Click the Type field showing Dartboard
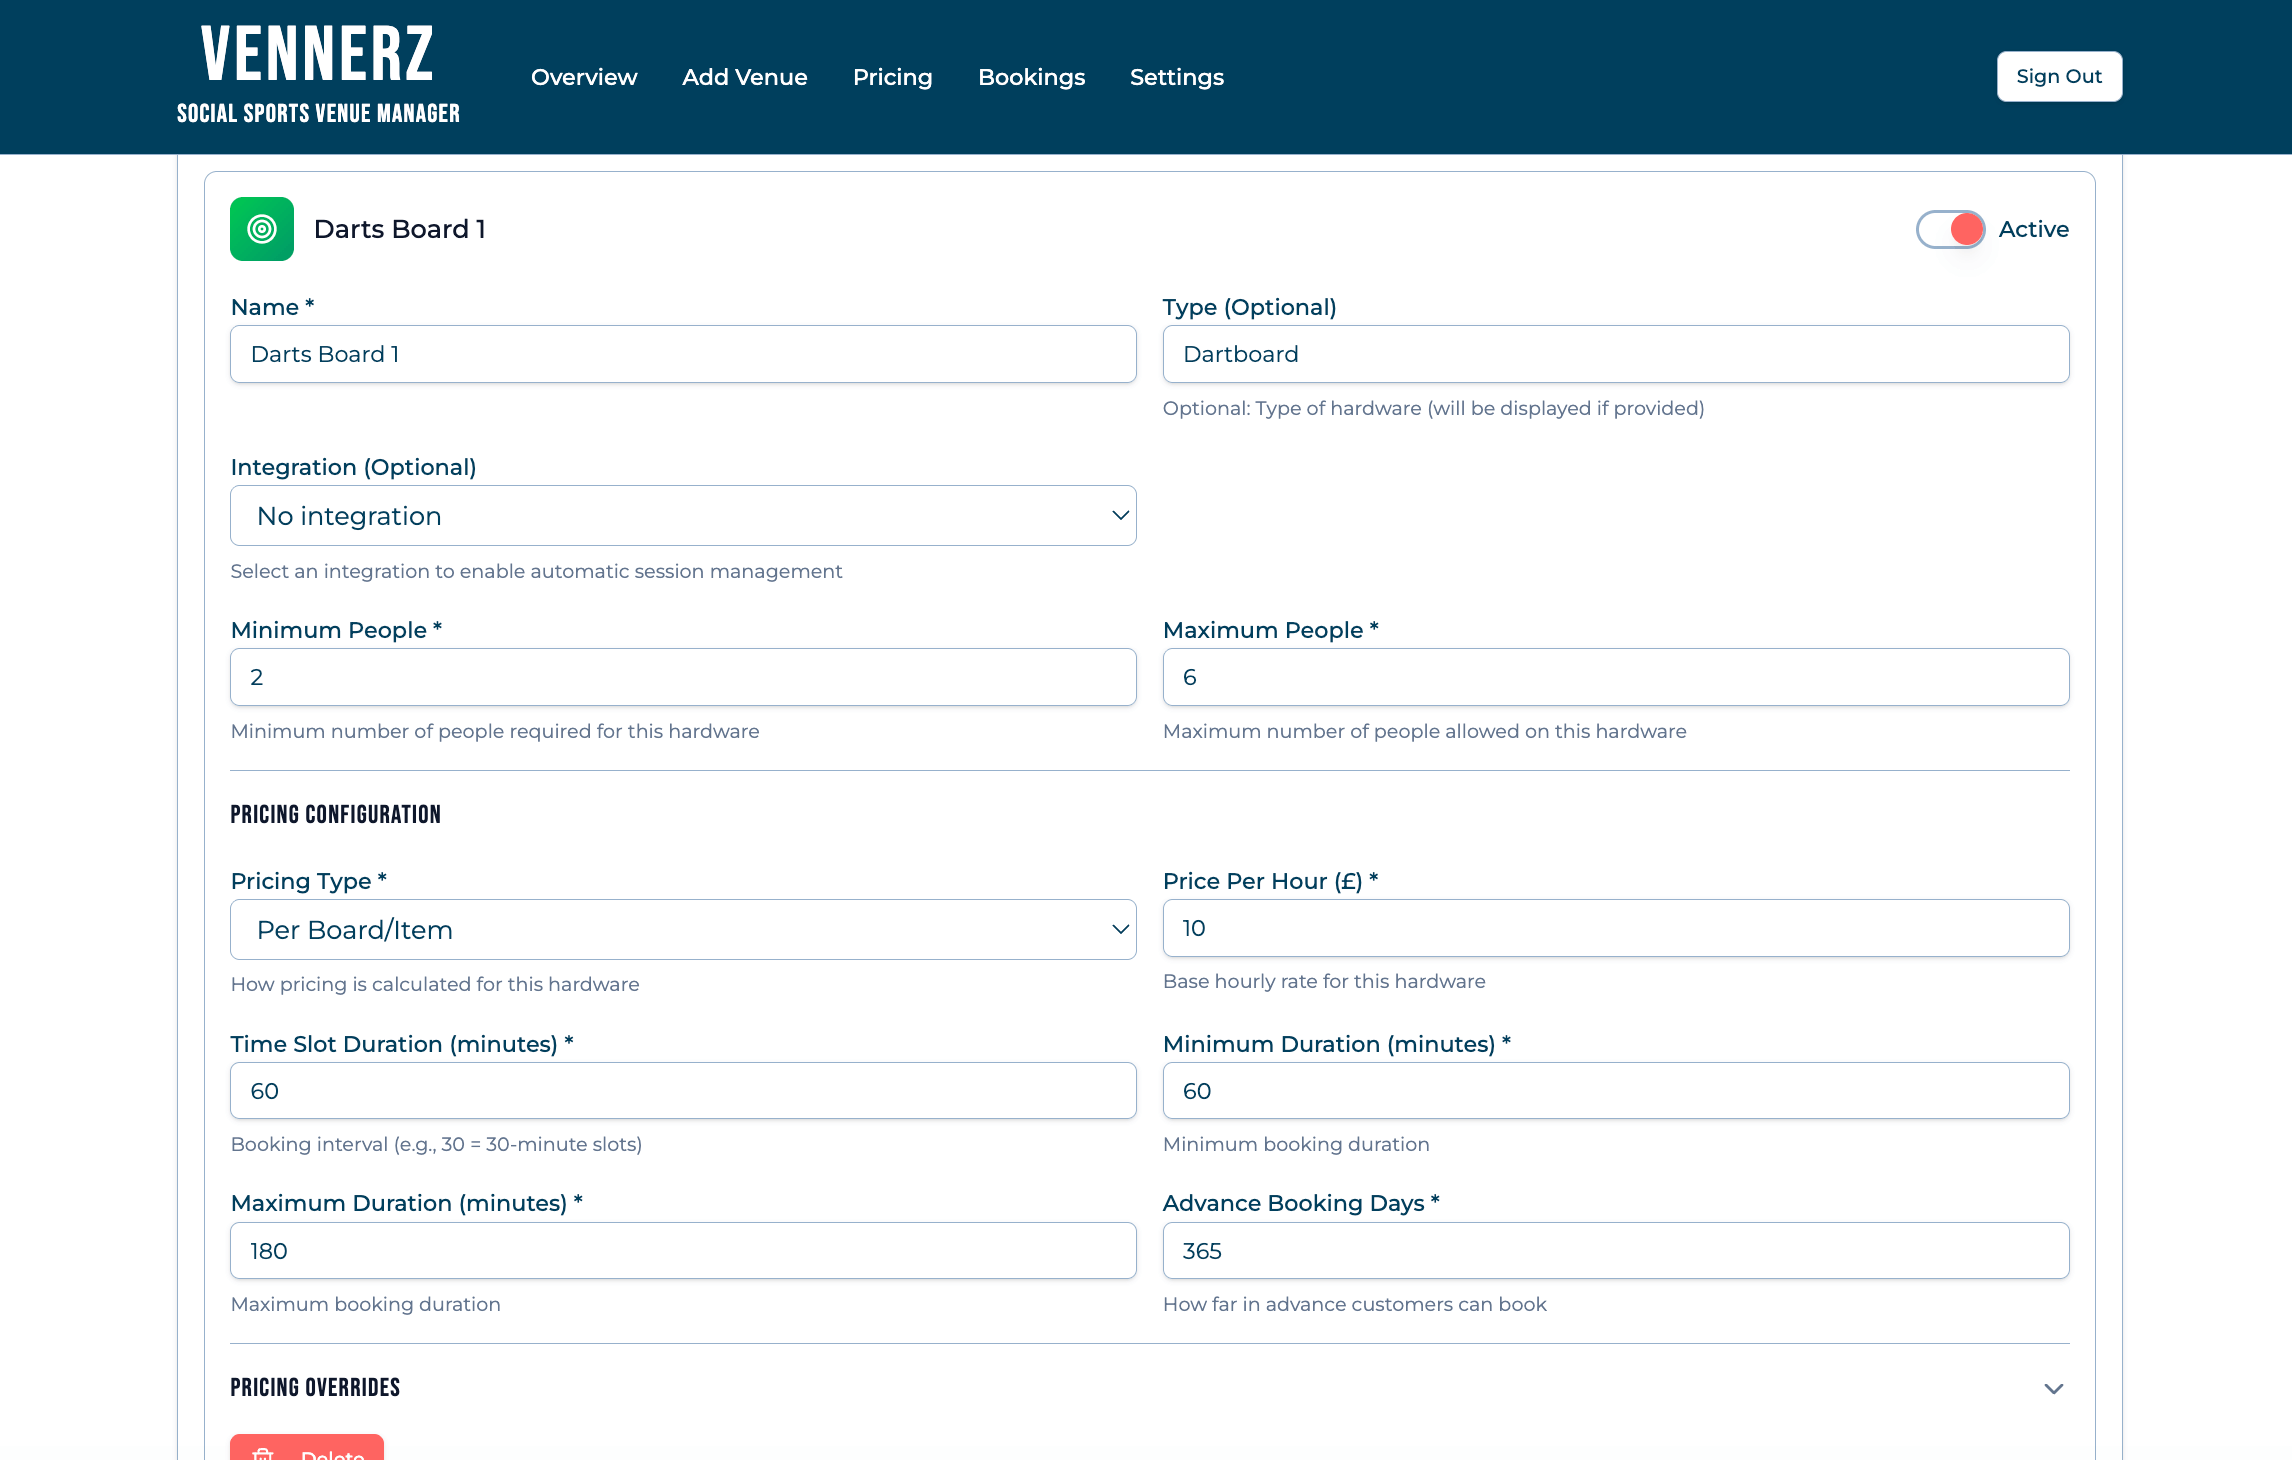Screen dimensions: 2292x1460 click(x=1616, y=354)
